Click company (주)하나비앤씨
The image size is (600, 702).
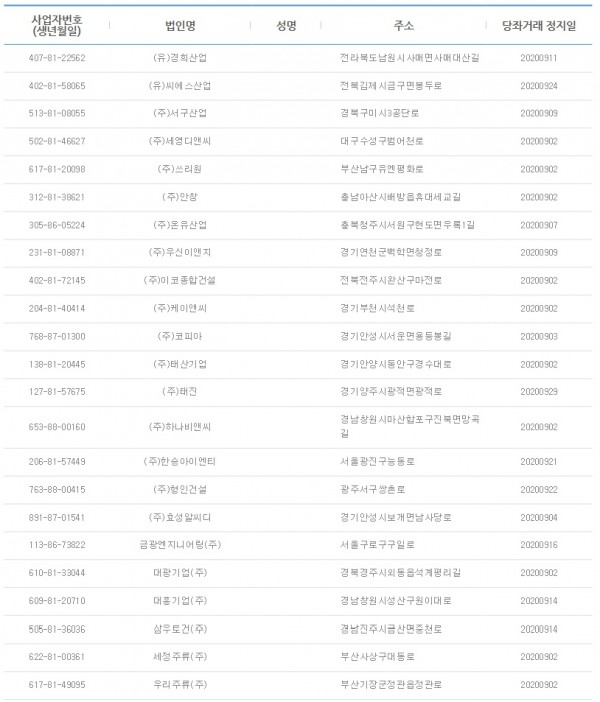[180, 427]
